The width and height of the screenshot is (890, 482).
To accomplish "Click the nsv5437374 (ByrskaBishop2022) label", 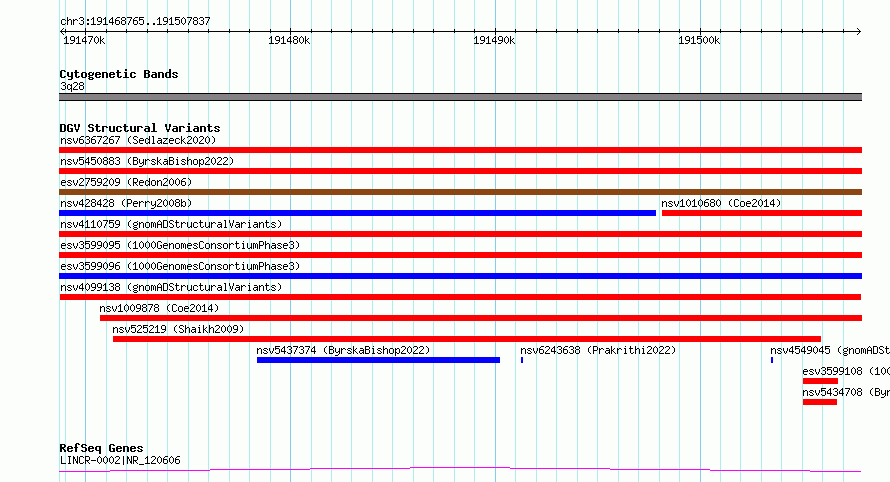I will [343, 350].
